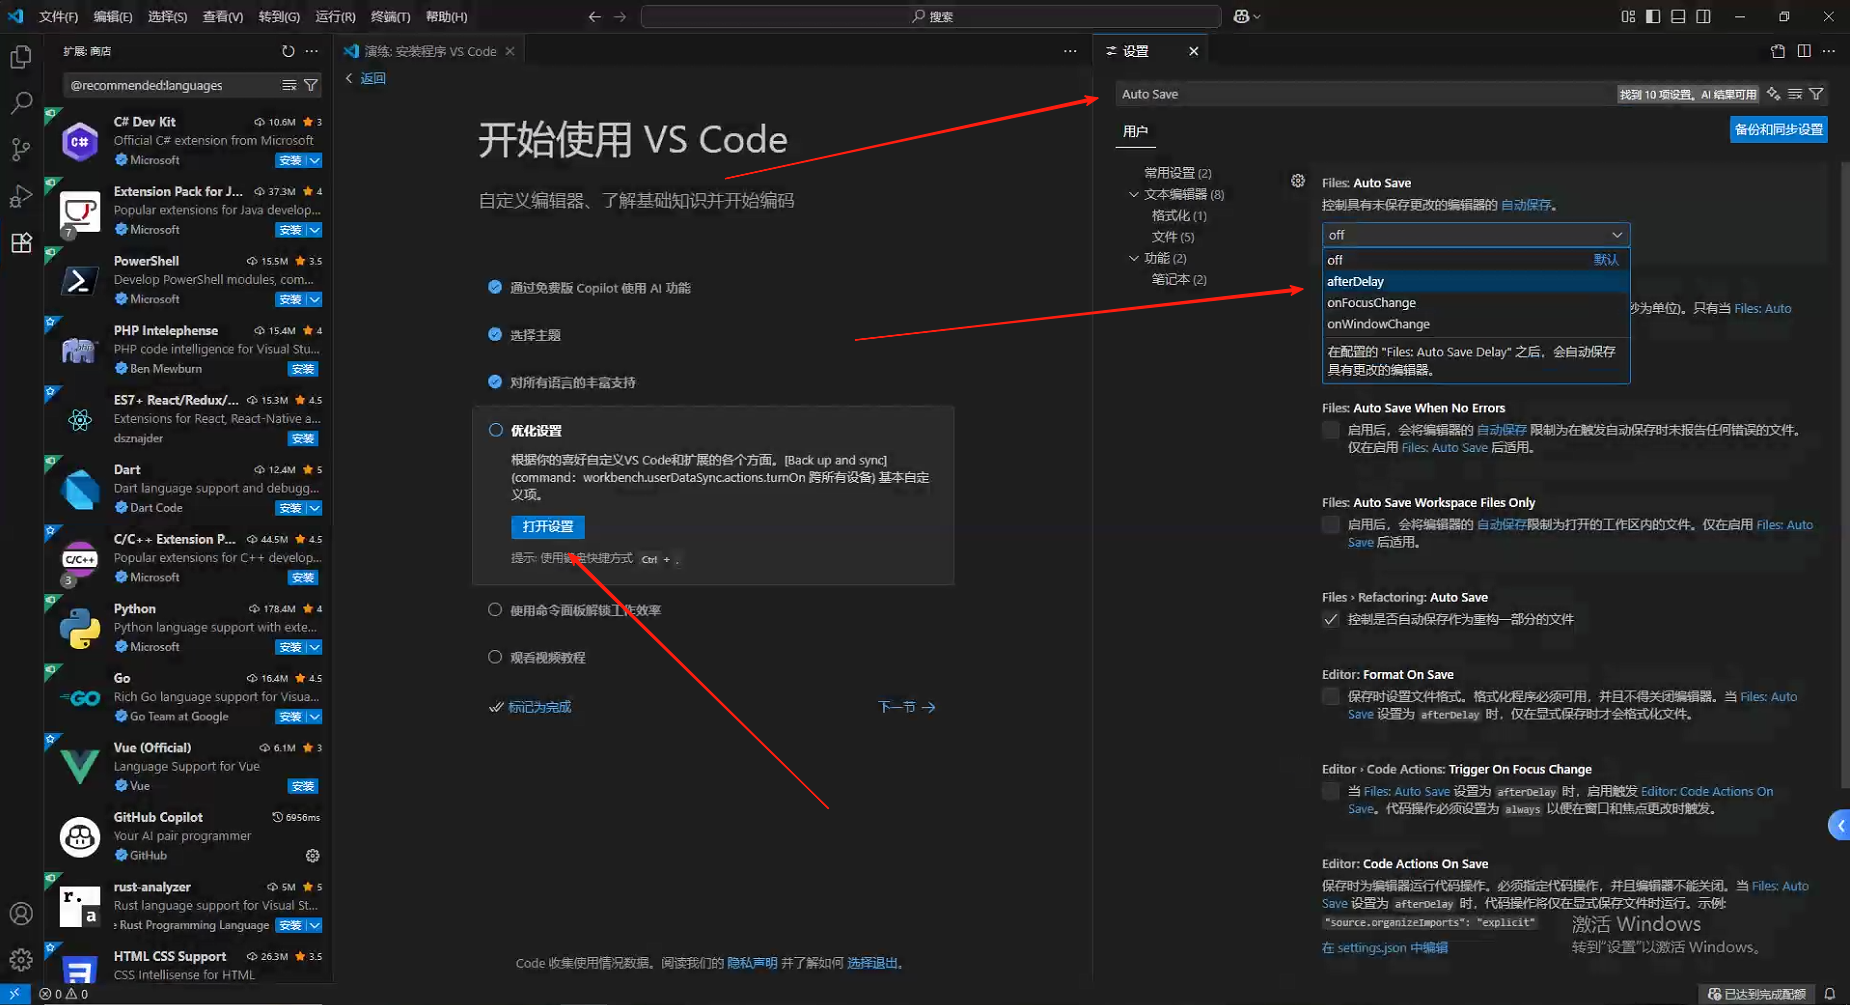Select afterDelay option in Auto Save dropdown

pyautogui.click(x=1356, y=281)
